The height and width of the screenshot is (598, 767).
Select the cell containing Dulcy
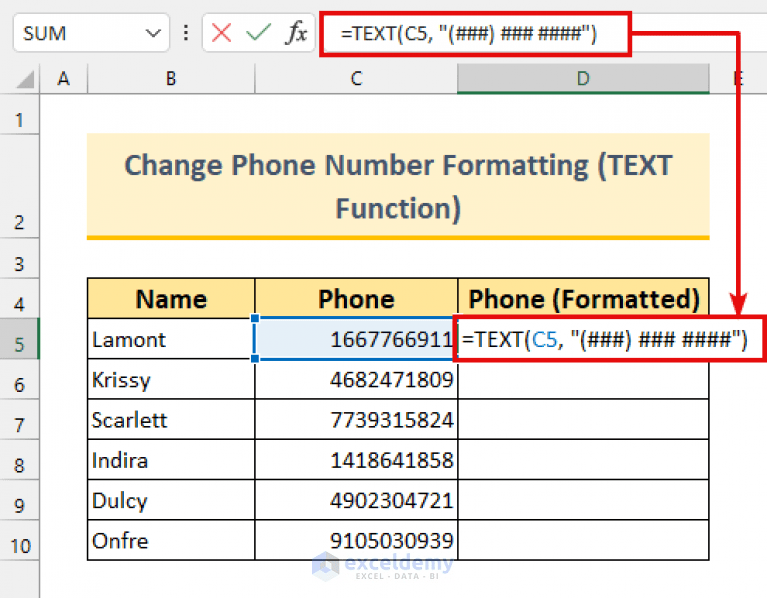171,499
